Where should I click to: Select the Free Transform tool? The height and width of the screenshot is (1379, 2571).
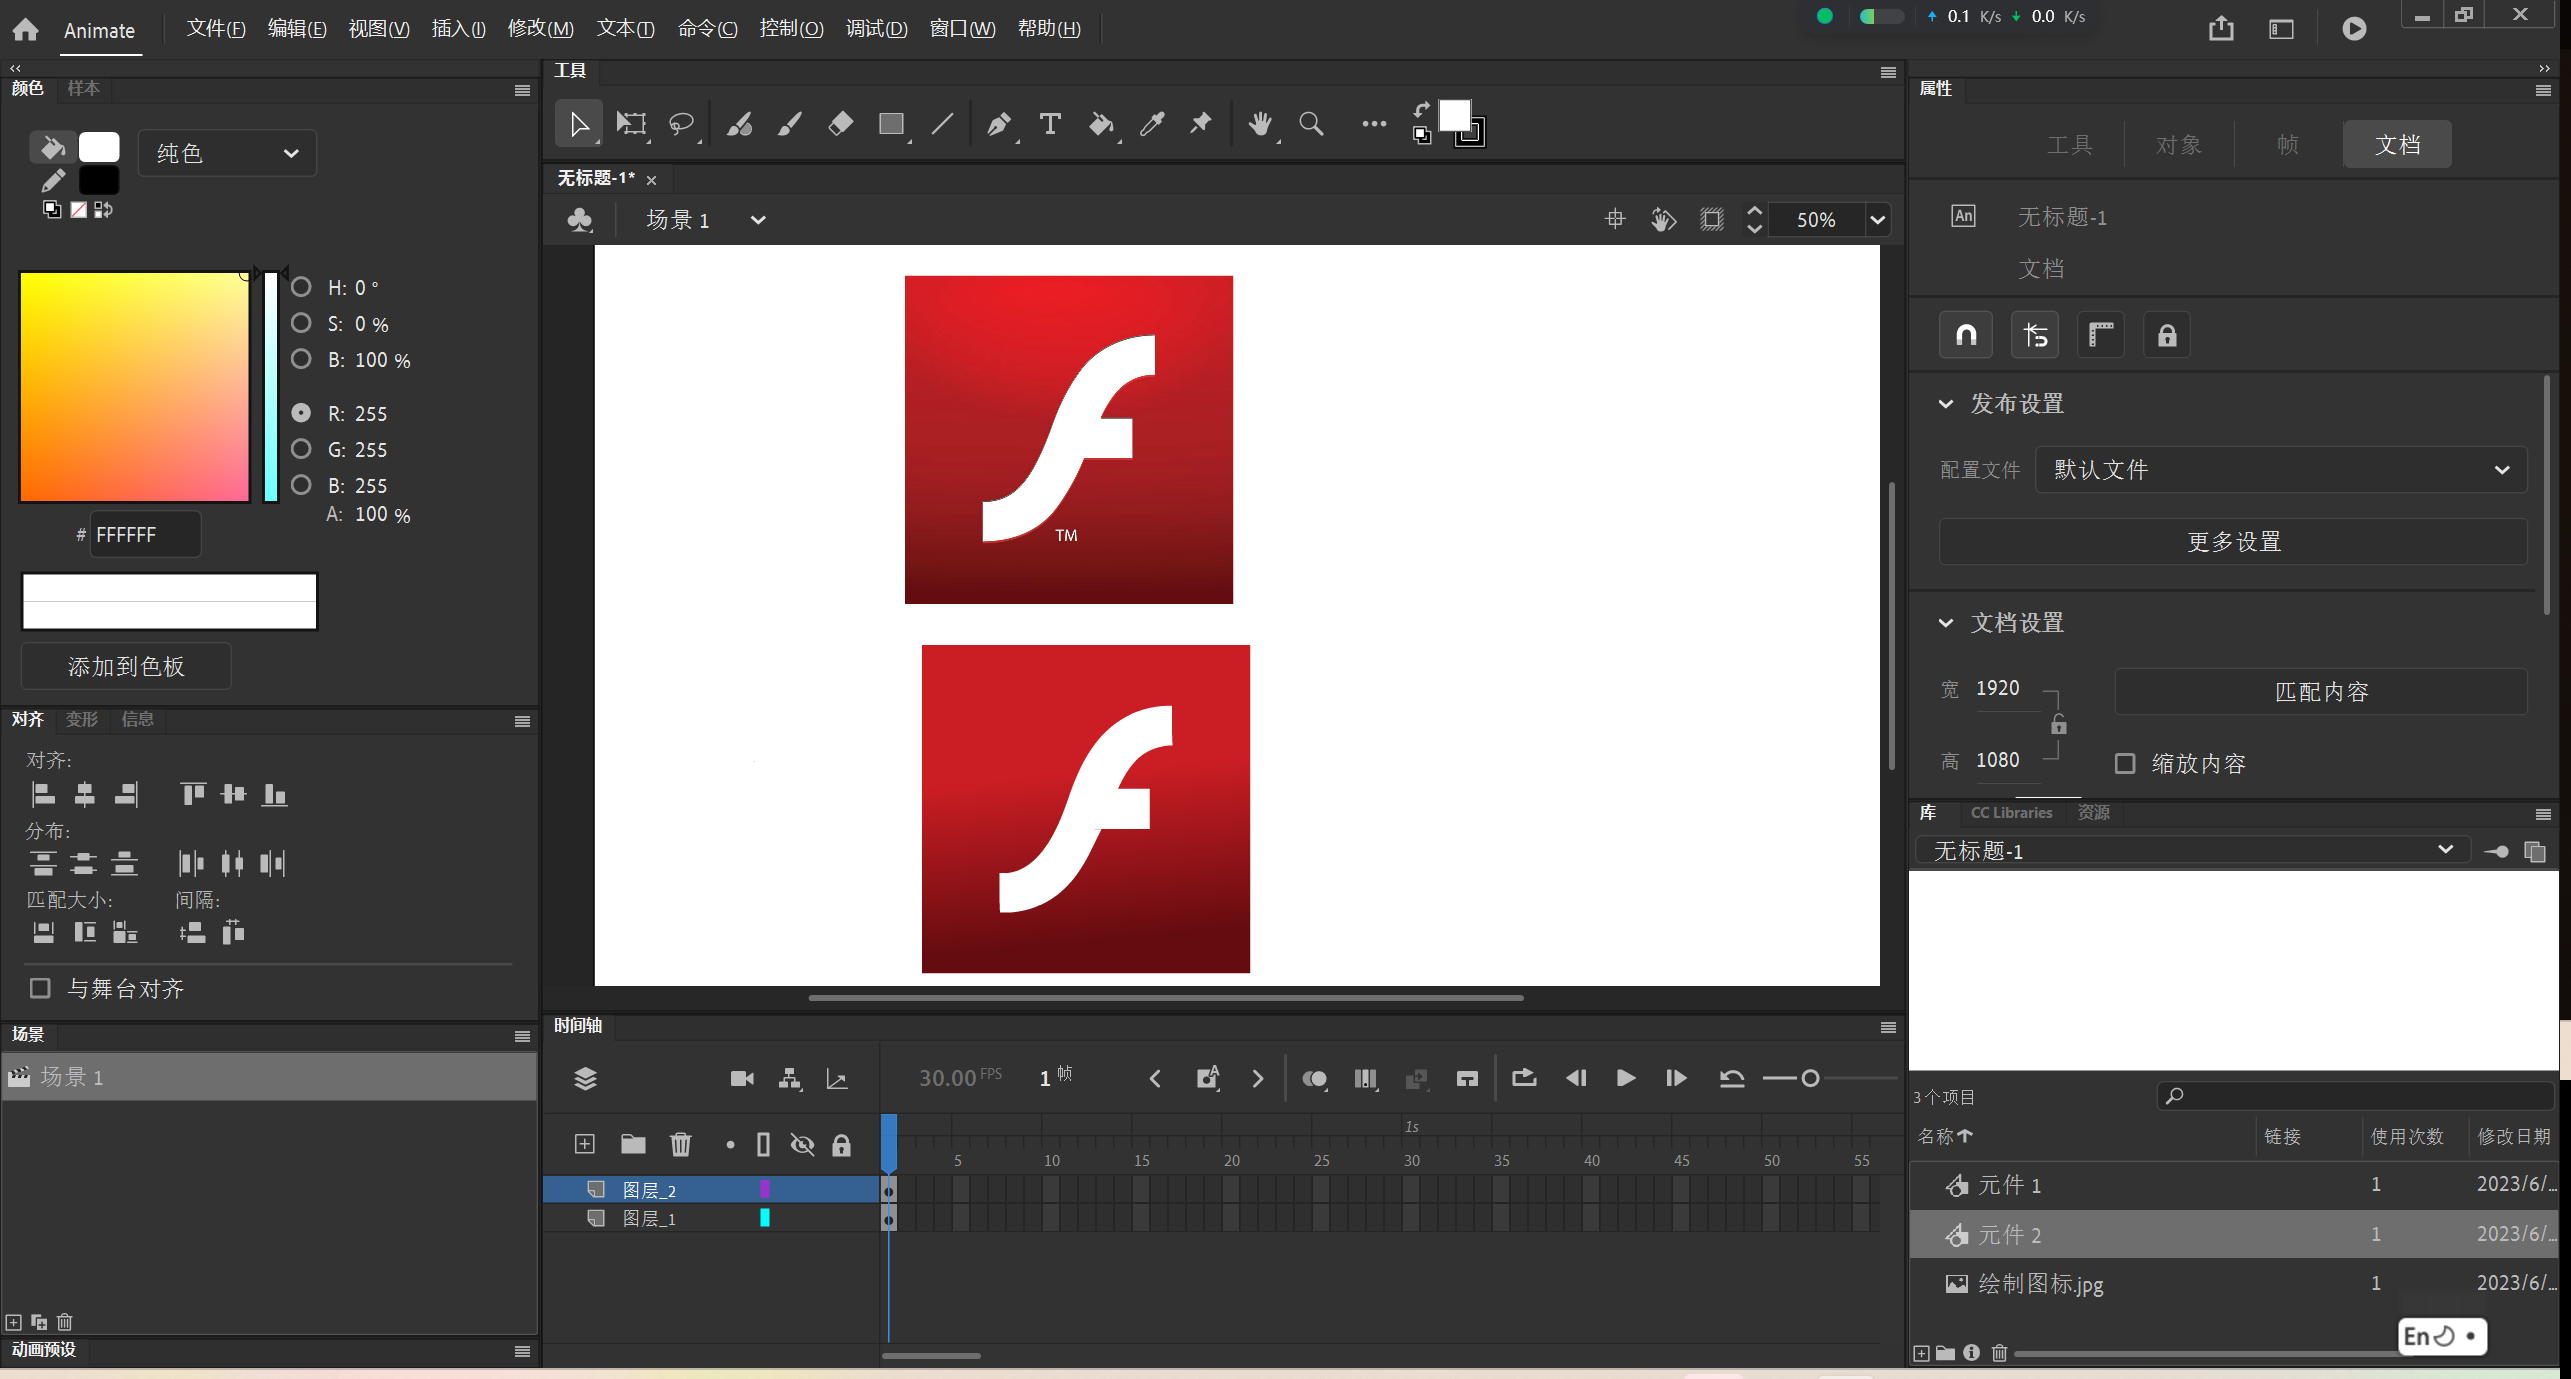[x=631, y=124]
